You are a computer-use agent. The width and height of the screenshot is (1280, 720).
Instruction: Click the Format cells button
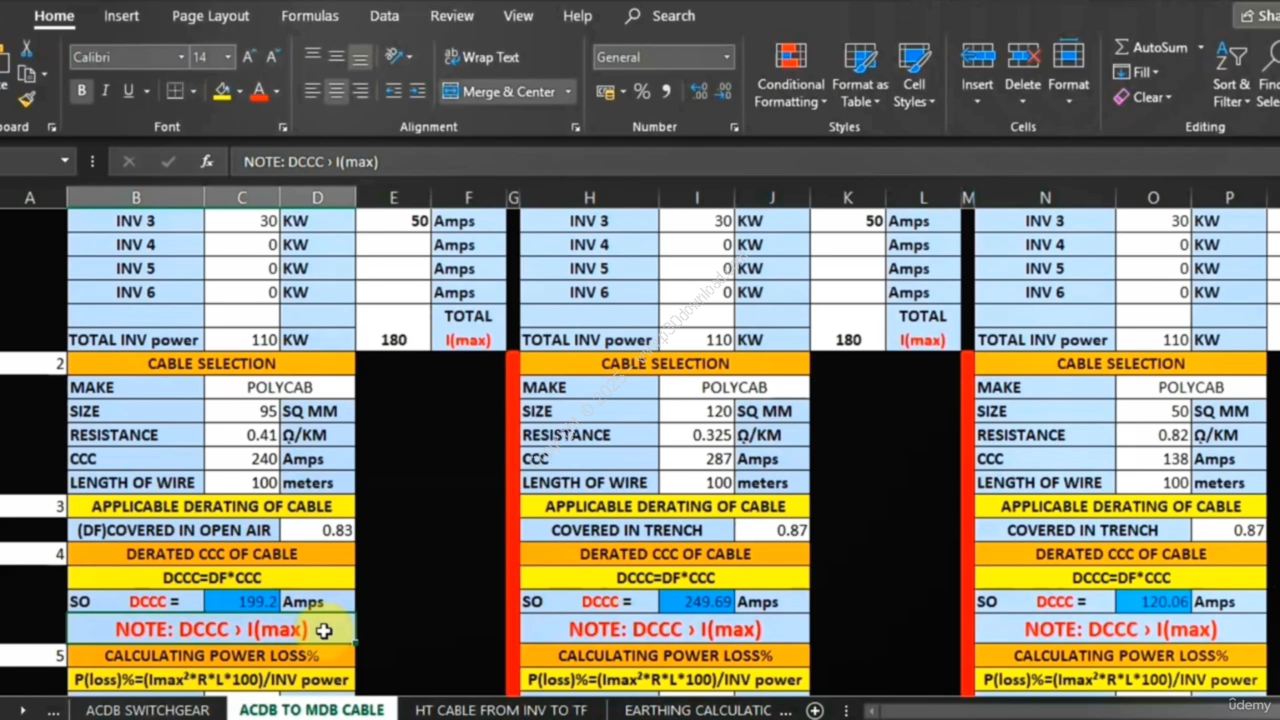1068,70
